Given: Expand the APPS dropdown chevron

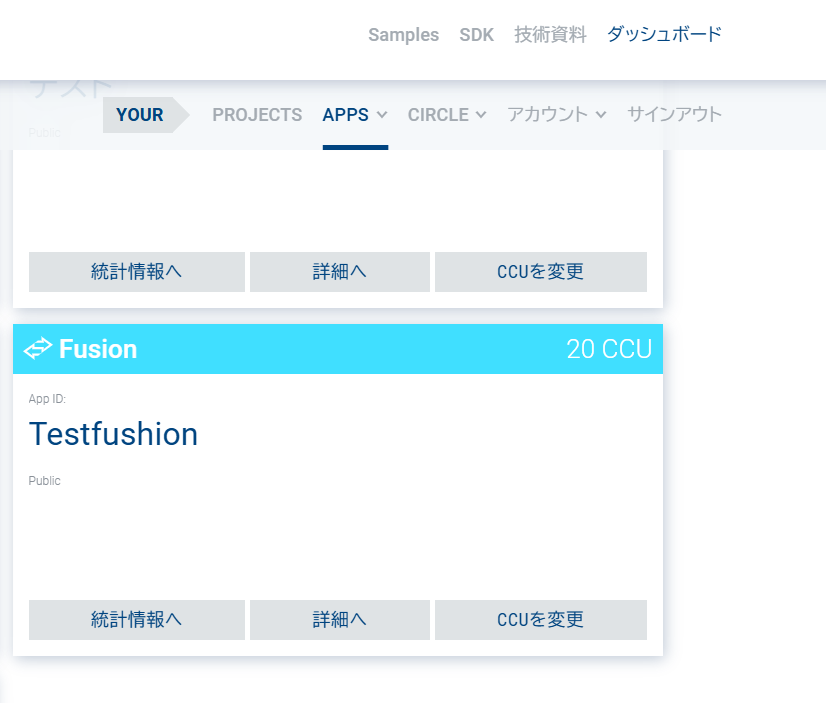Looking at the screenshot, I should [x=382, y=115].
